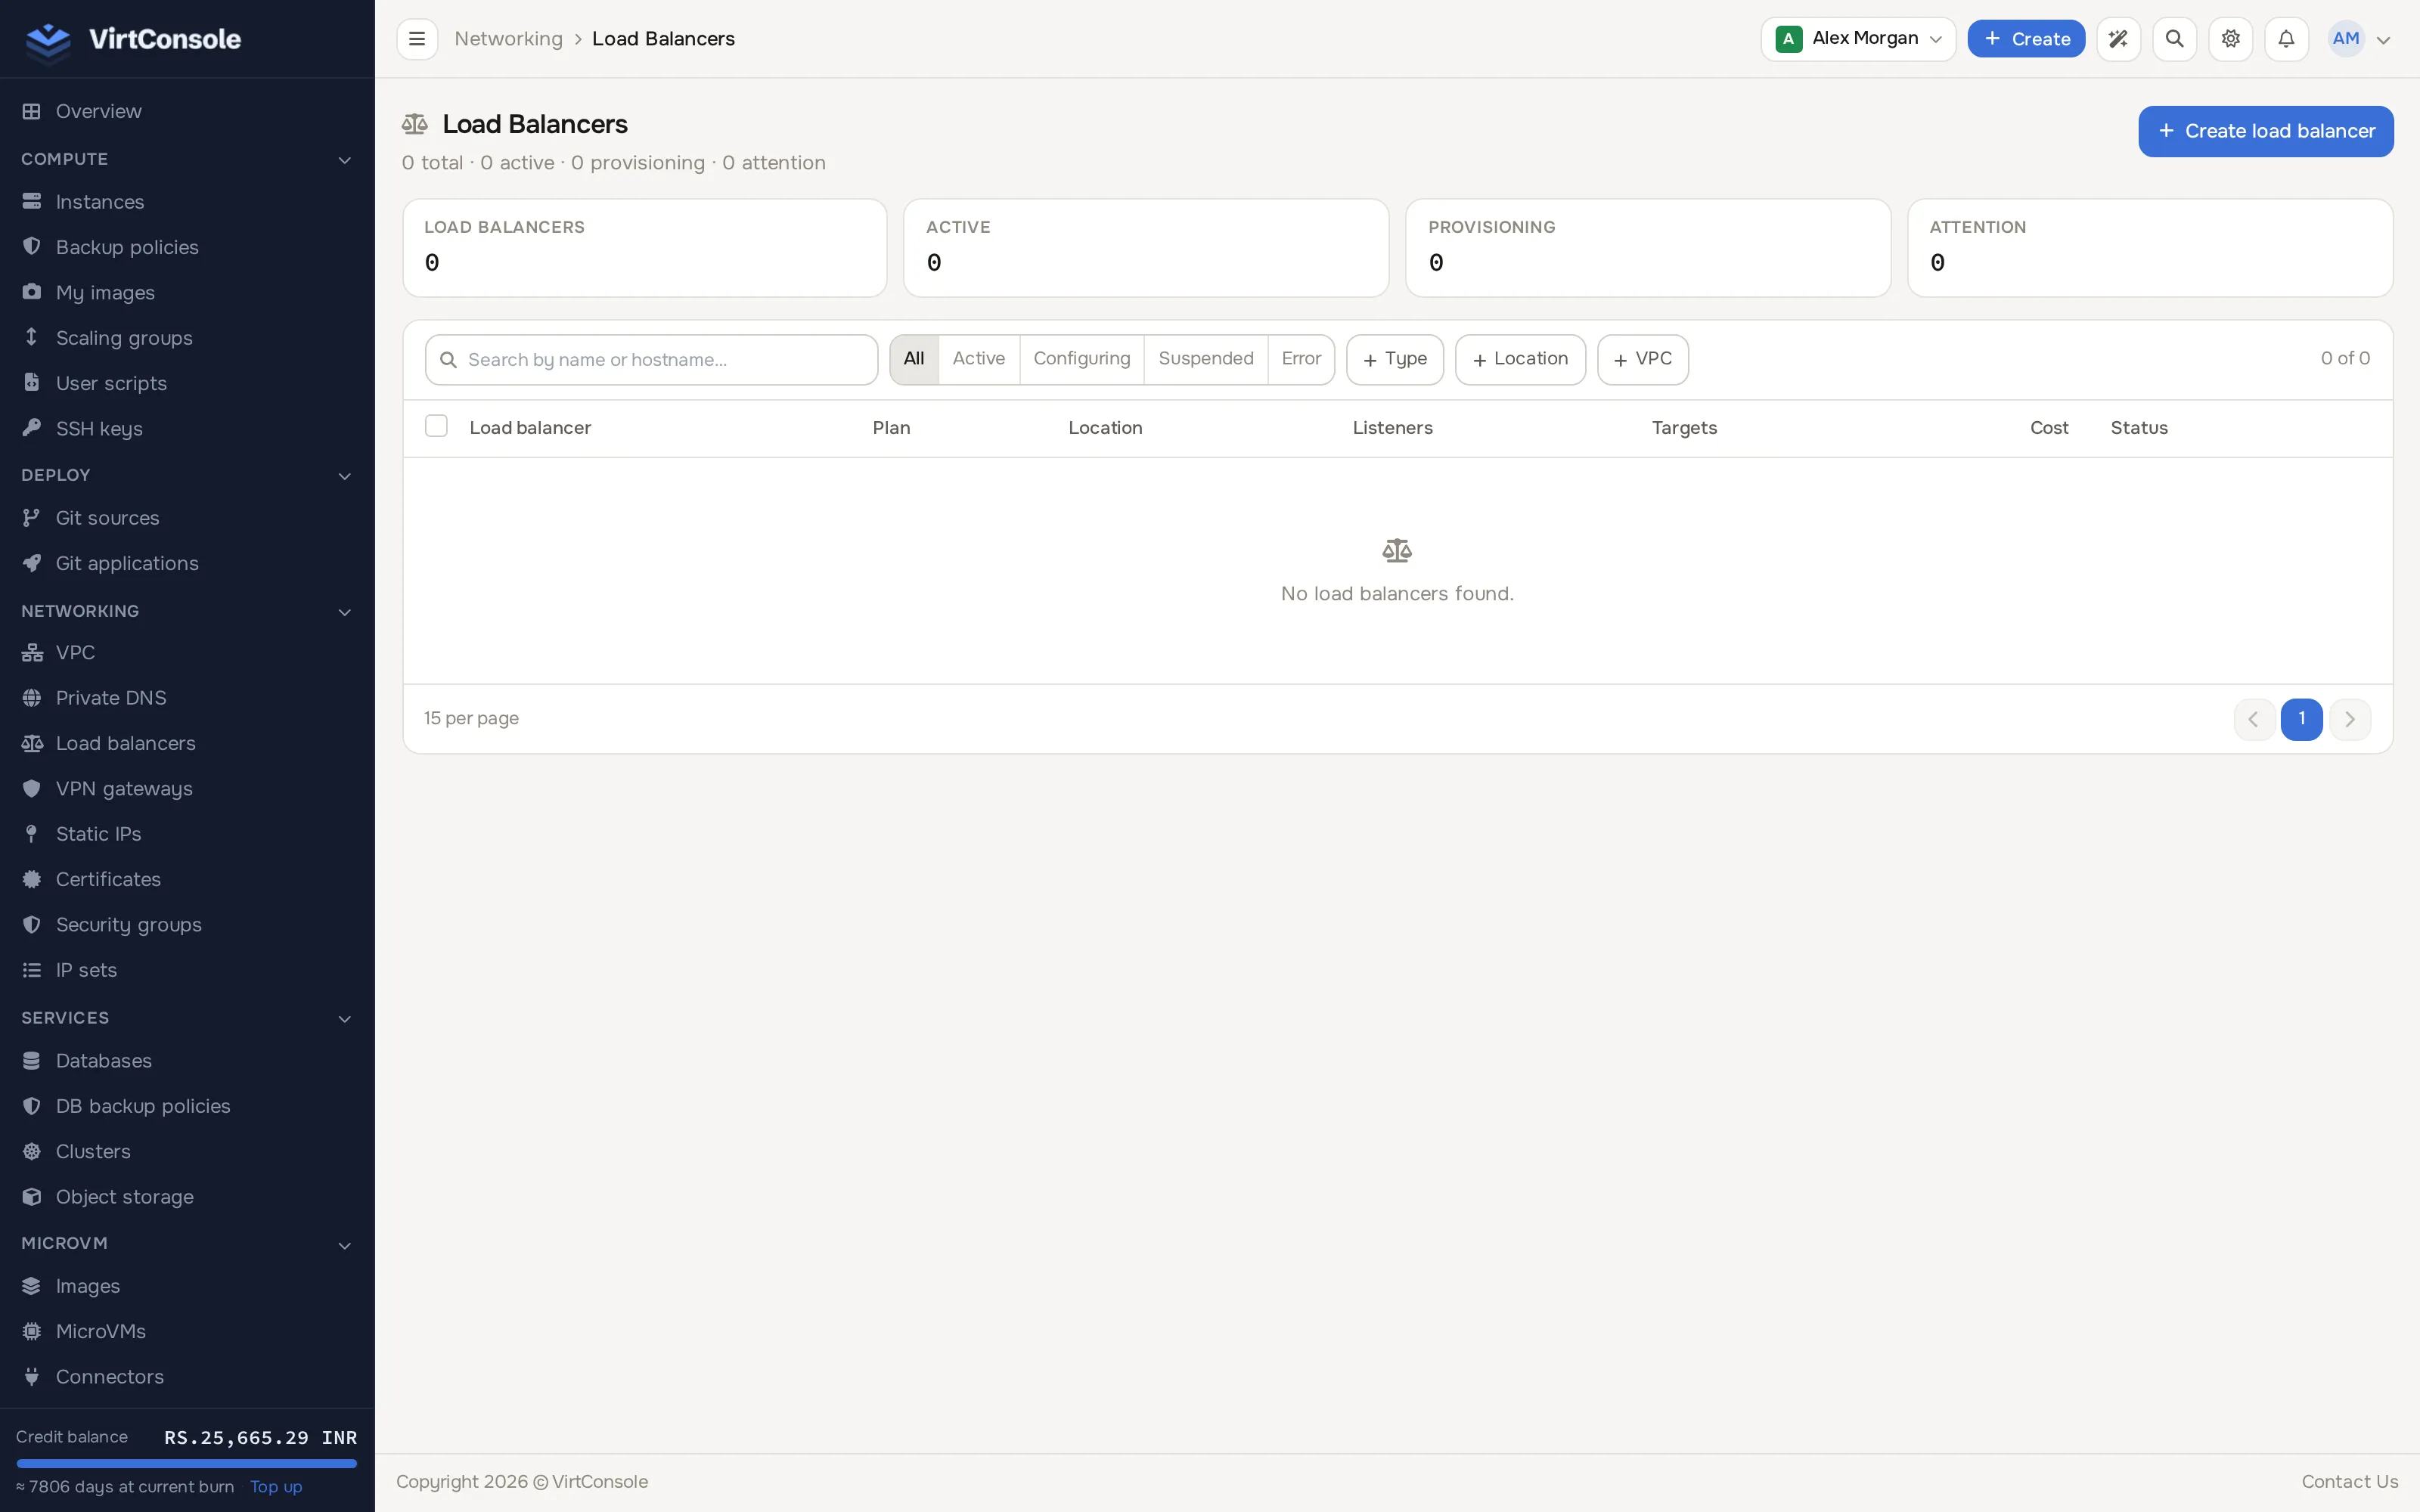Select the Error status filter tab
Image resolution: width=2420 pixels, height=1512 pixels.
tap(1301, 359)
